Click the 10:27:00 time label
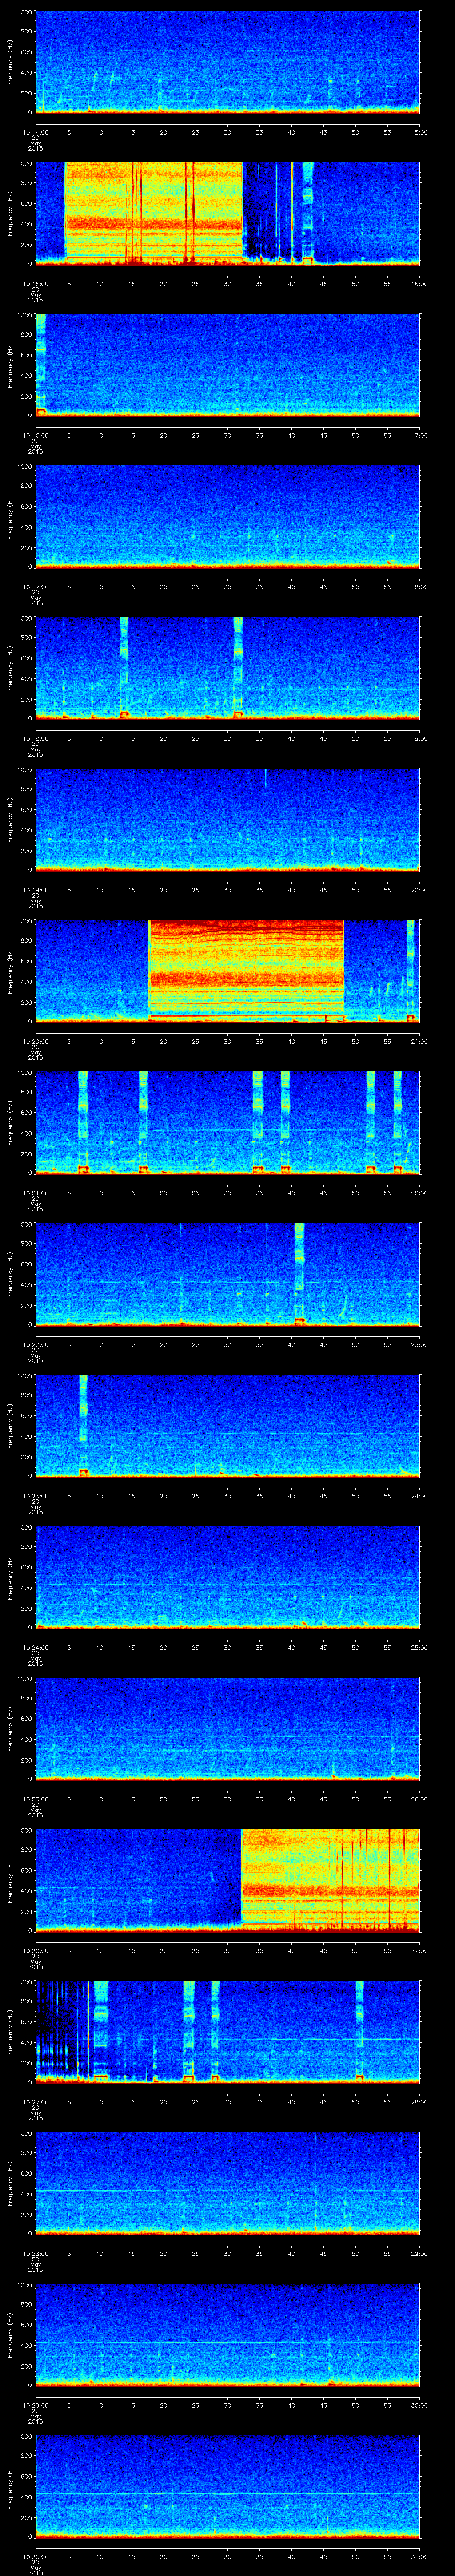 [x=35, y=2102]
